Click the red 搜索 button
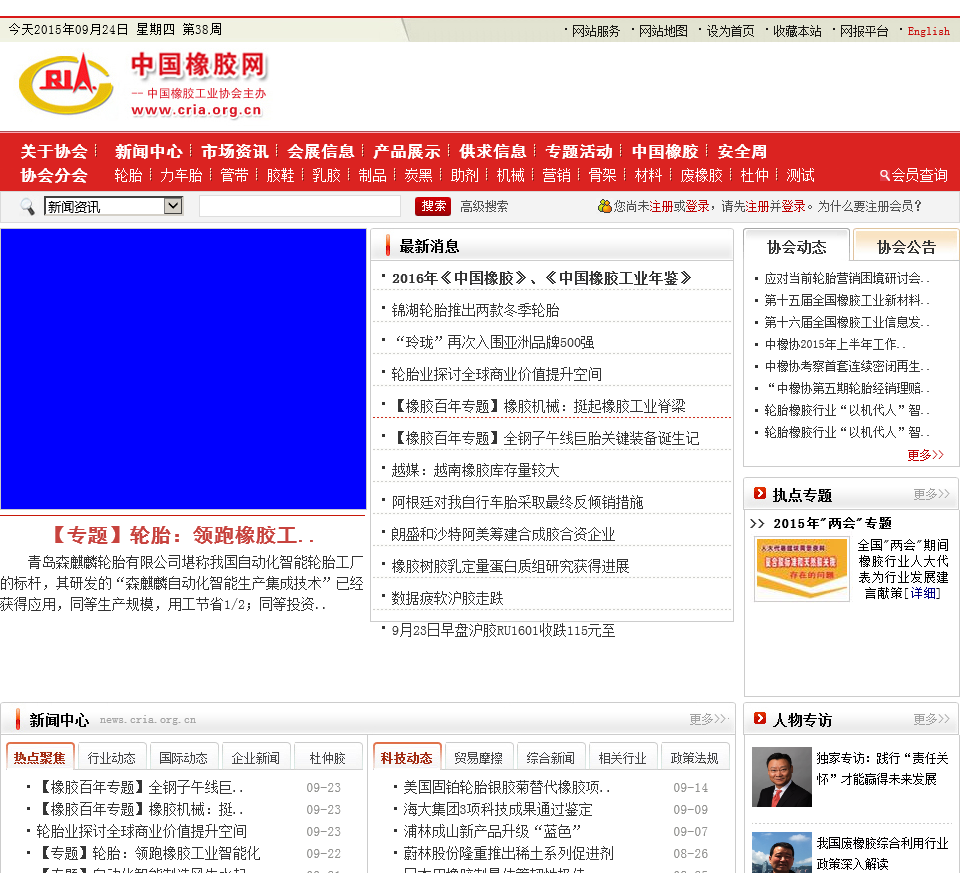The height and width of the screenshot is (873, 960). 433,206
